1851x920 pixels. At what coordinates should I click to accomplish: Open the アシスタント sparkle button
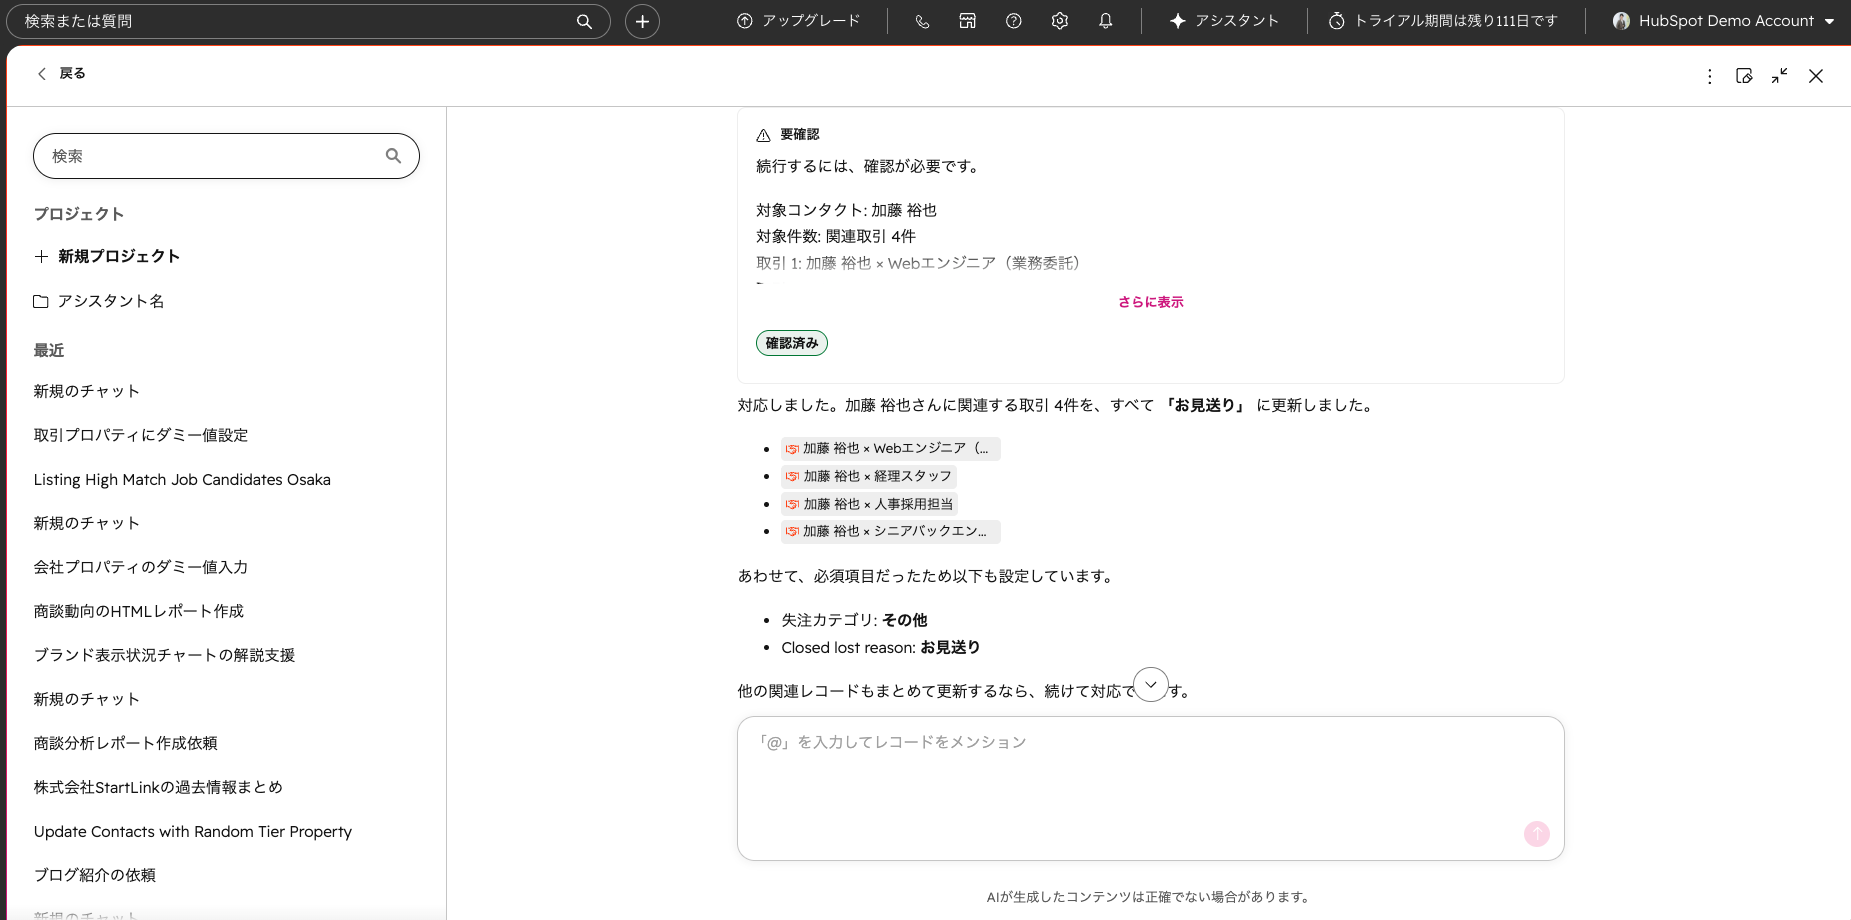click(x=1224, y=21)
